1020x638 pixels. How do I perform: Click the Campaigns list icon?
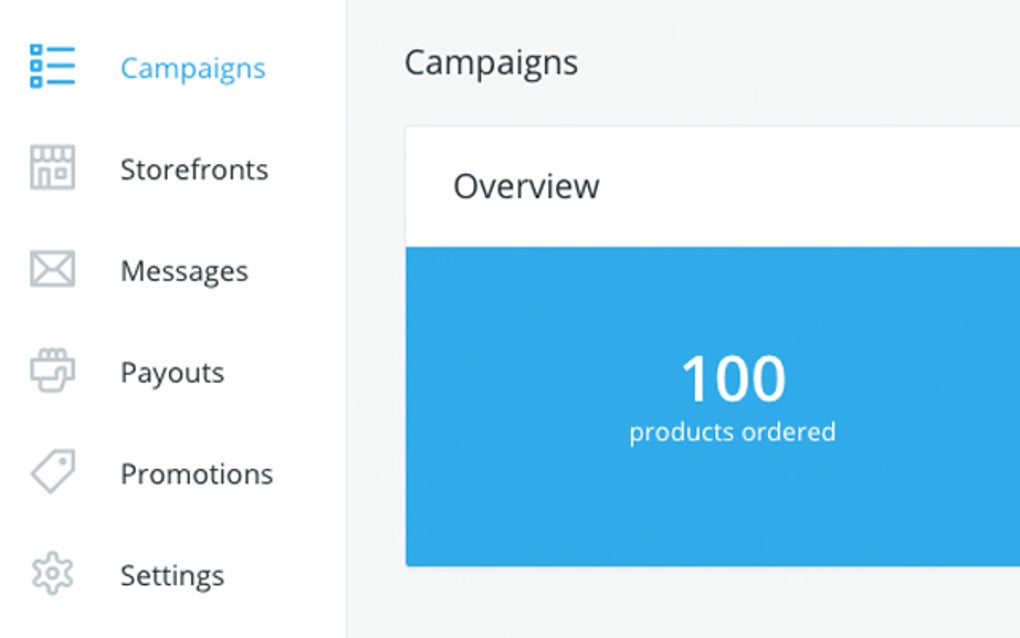[x=52, y=66]
